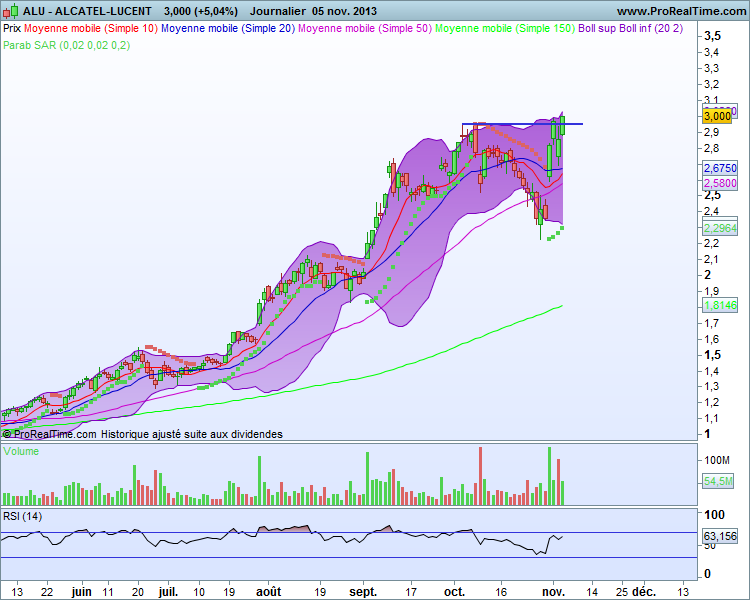This screenshot has height=600, width=750.
Task: Click the juin date label on time axis
Action: (x=81, y=592)
